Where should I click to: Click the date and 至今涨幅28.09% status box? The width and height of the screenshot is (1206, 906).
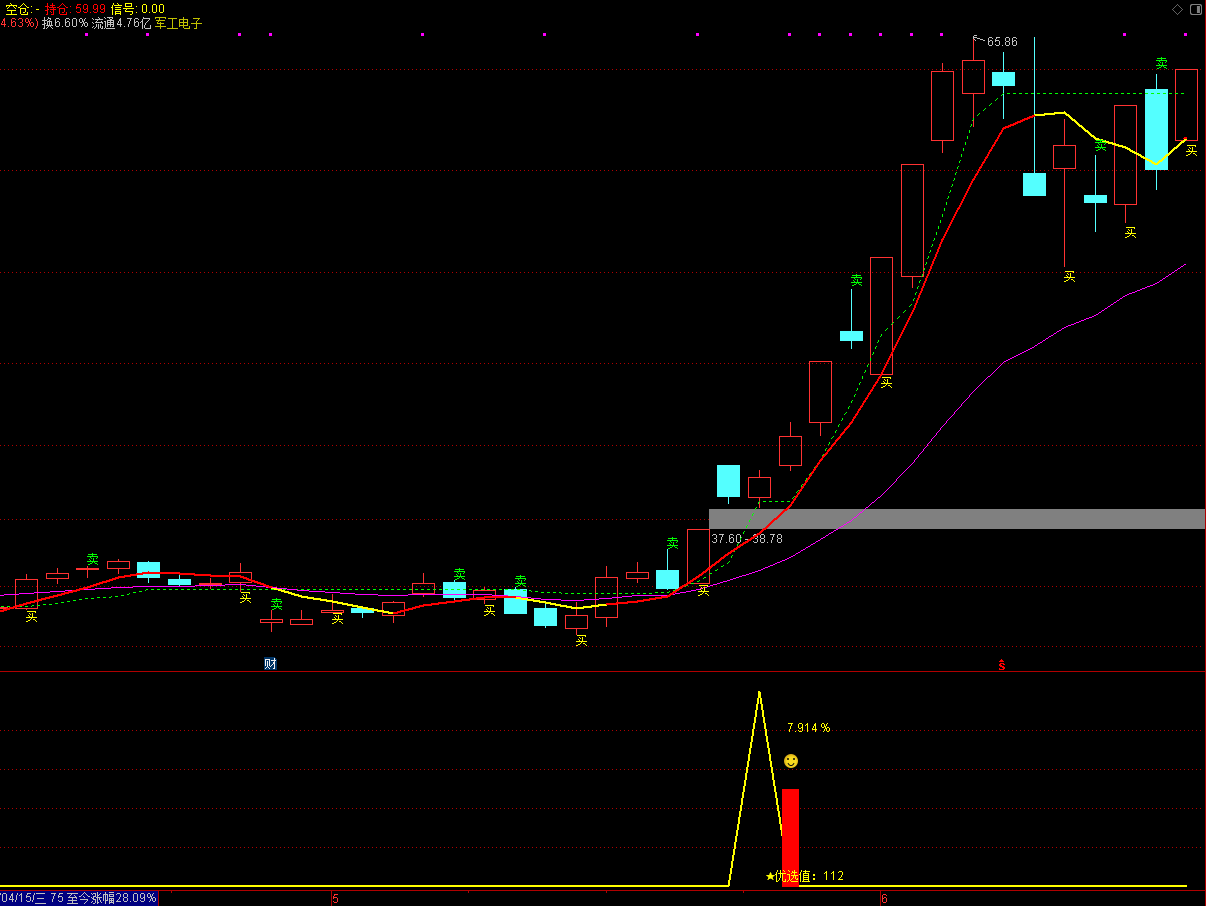pyautogui.click(x=79, y=898)
